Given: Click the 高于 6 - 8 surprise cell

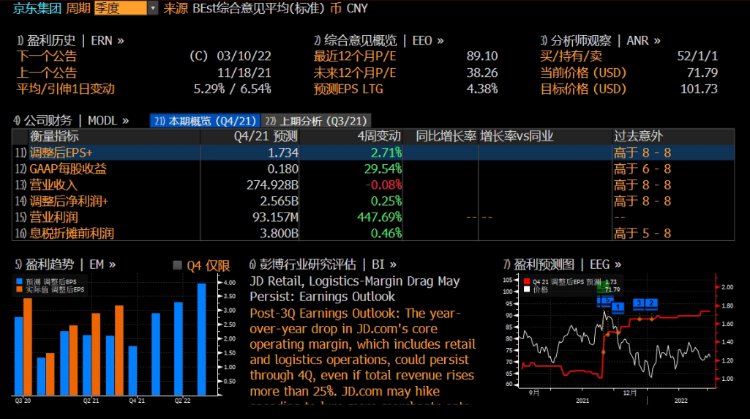Looking at the screenshot, I should click(x=642, y=169).
